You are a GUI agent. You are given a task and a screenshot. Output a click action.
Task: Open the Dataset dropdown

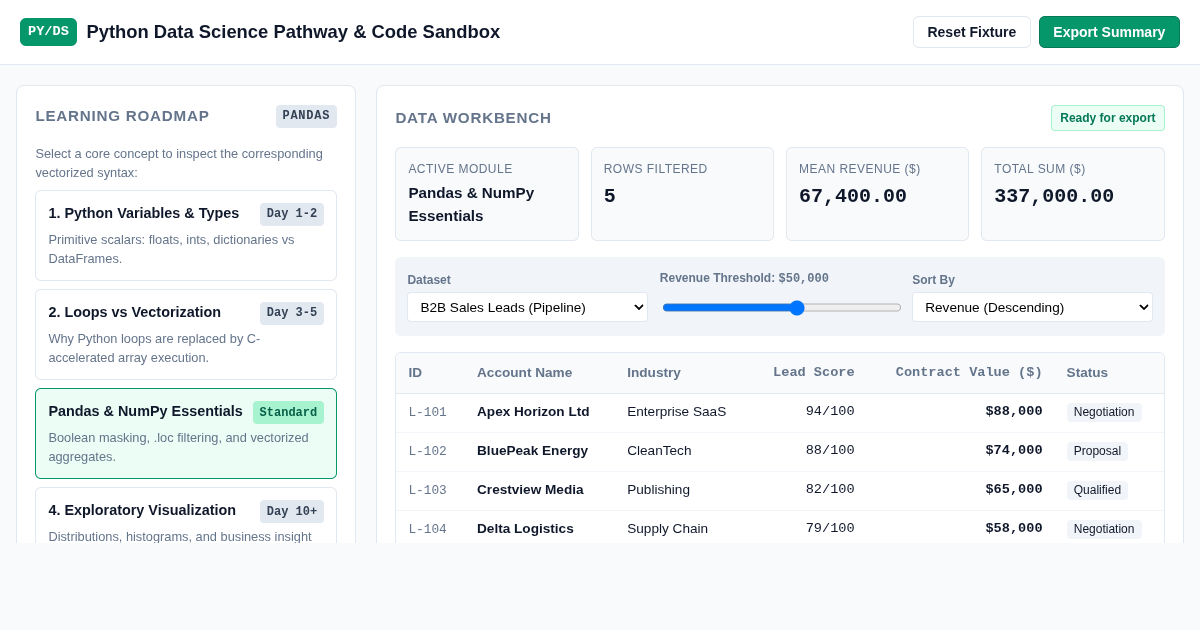[527, 307]
